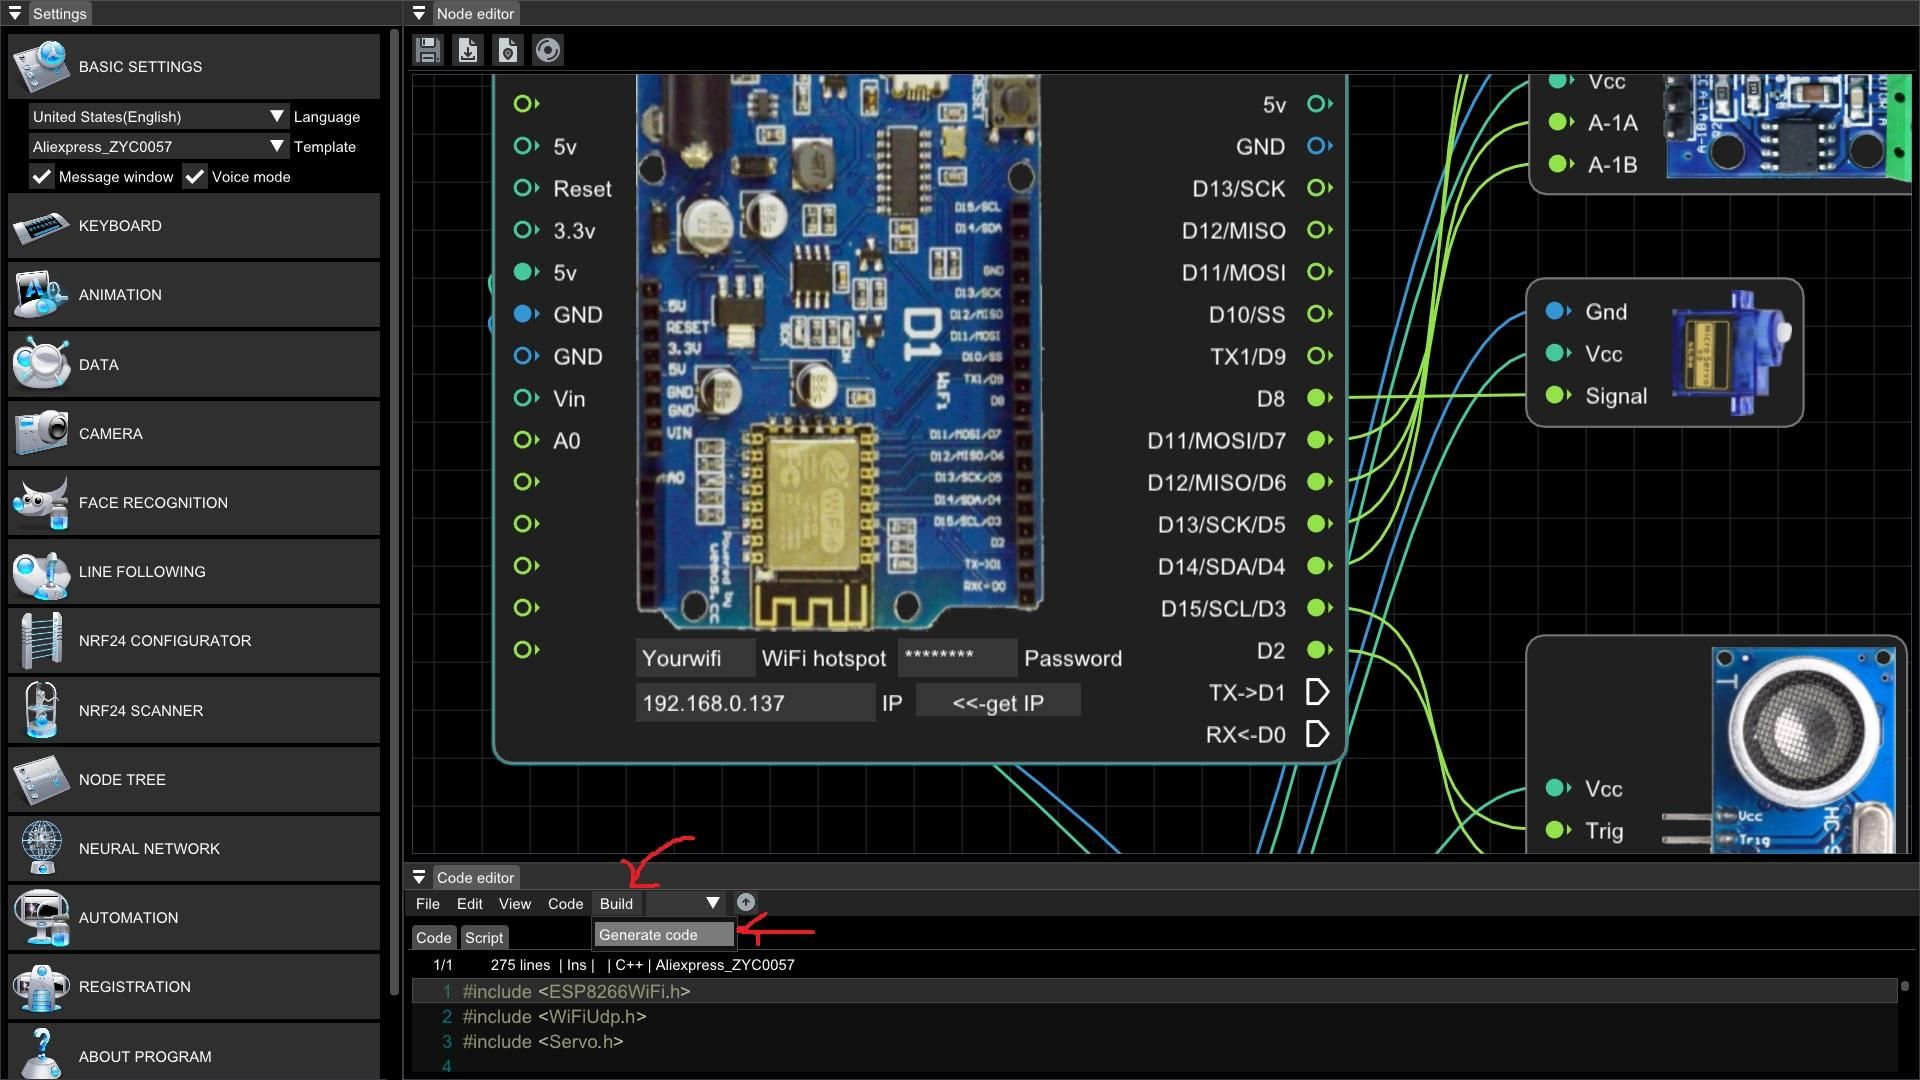1920x1080 pixels.
Task: Click the D8 output pin connector
Action: (1320, 398)
